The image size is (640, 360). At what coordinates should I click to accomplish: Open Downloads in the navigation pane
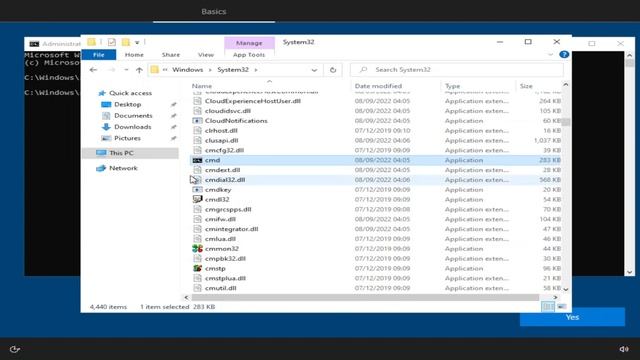click(132, 127)
